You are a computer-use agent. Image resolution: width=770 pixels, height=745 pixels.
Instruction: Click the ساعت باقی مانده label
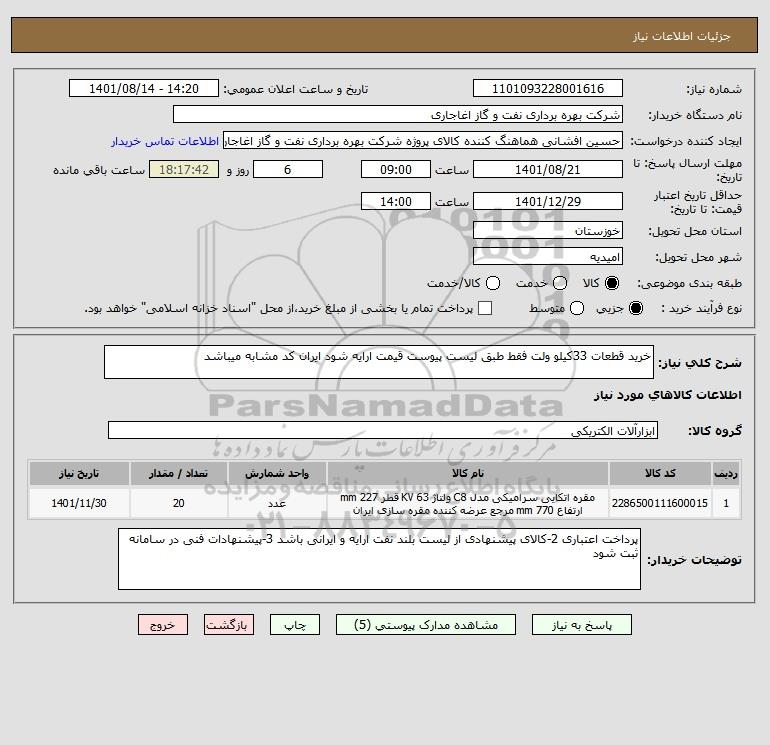pyautogui.click(x=99, y=170)
